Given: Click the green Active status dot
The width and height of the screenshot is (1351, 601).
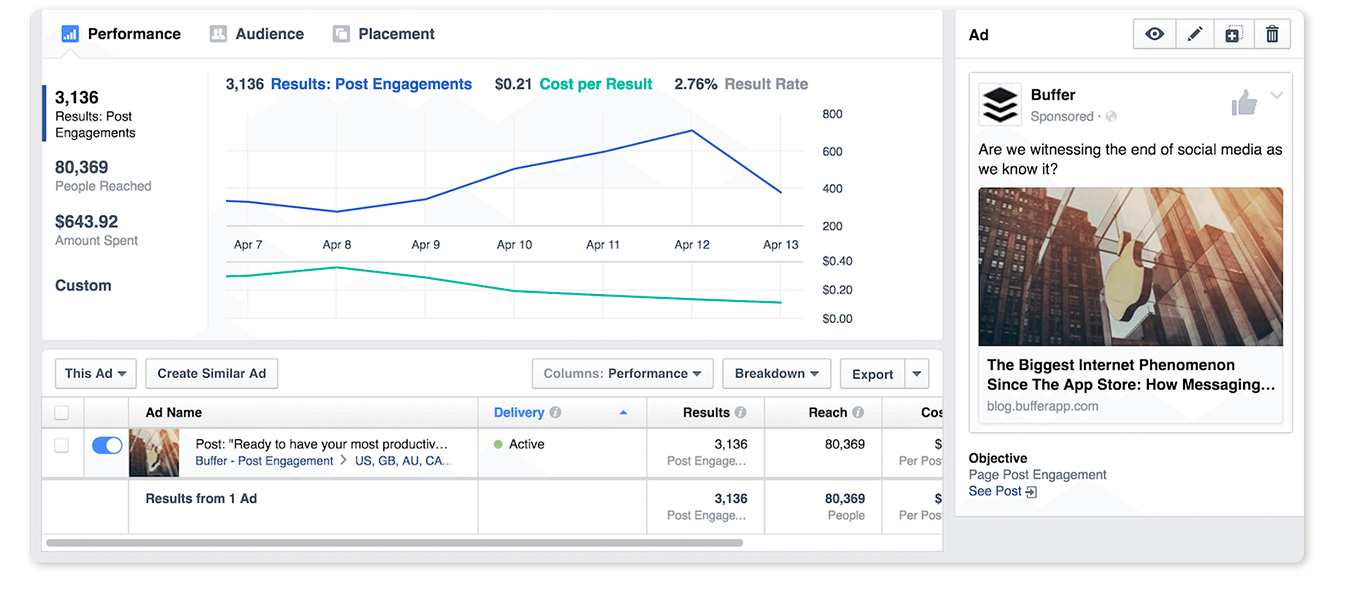Looking at the screenshot, I should click(x=498, y=444).
